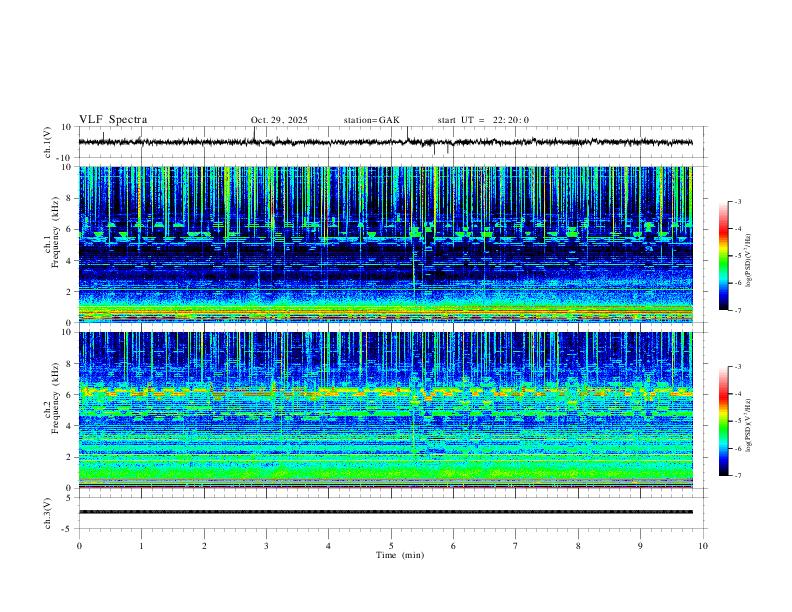Click the time axis tick label "0"
This screenshot has width=792, height=612.
tap(79, 546)
